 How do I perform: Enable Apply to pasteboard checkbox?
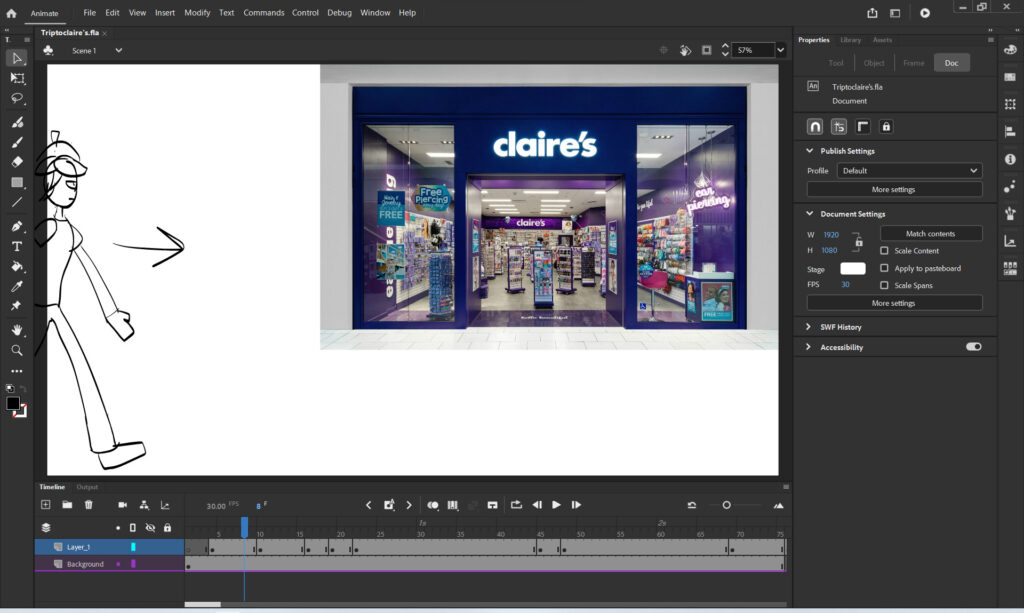[x=884, y=268]
